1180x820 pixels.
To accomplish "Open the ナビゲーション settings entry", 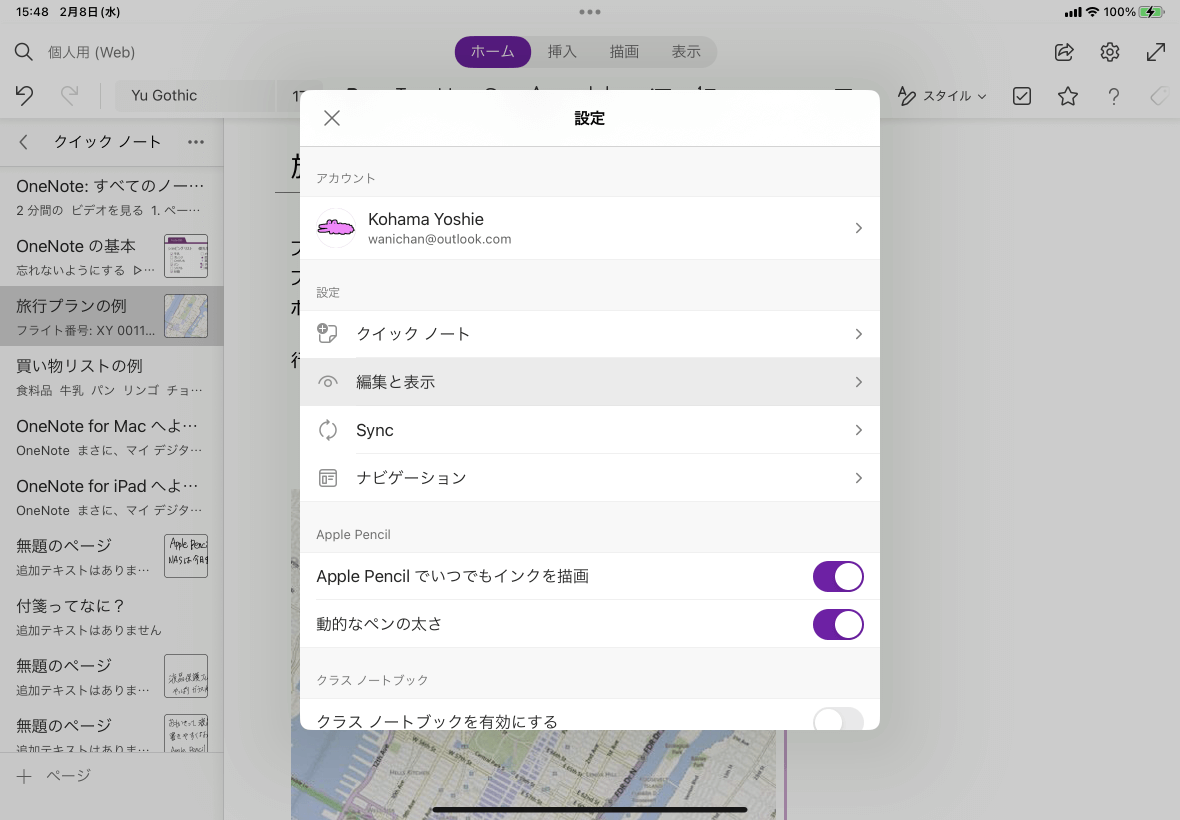I will coord(589,478).
